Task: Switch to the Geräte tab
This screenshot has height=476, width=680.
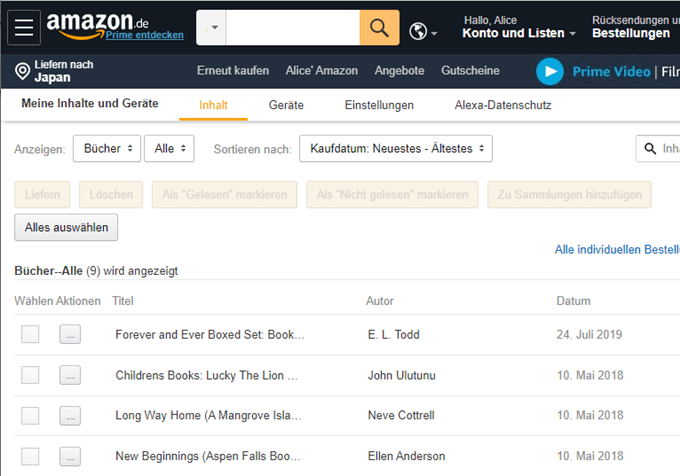Action: tap(286, 105)
